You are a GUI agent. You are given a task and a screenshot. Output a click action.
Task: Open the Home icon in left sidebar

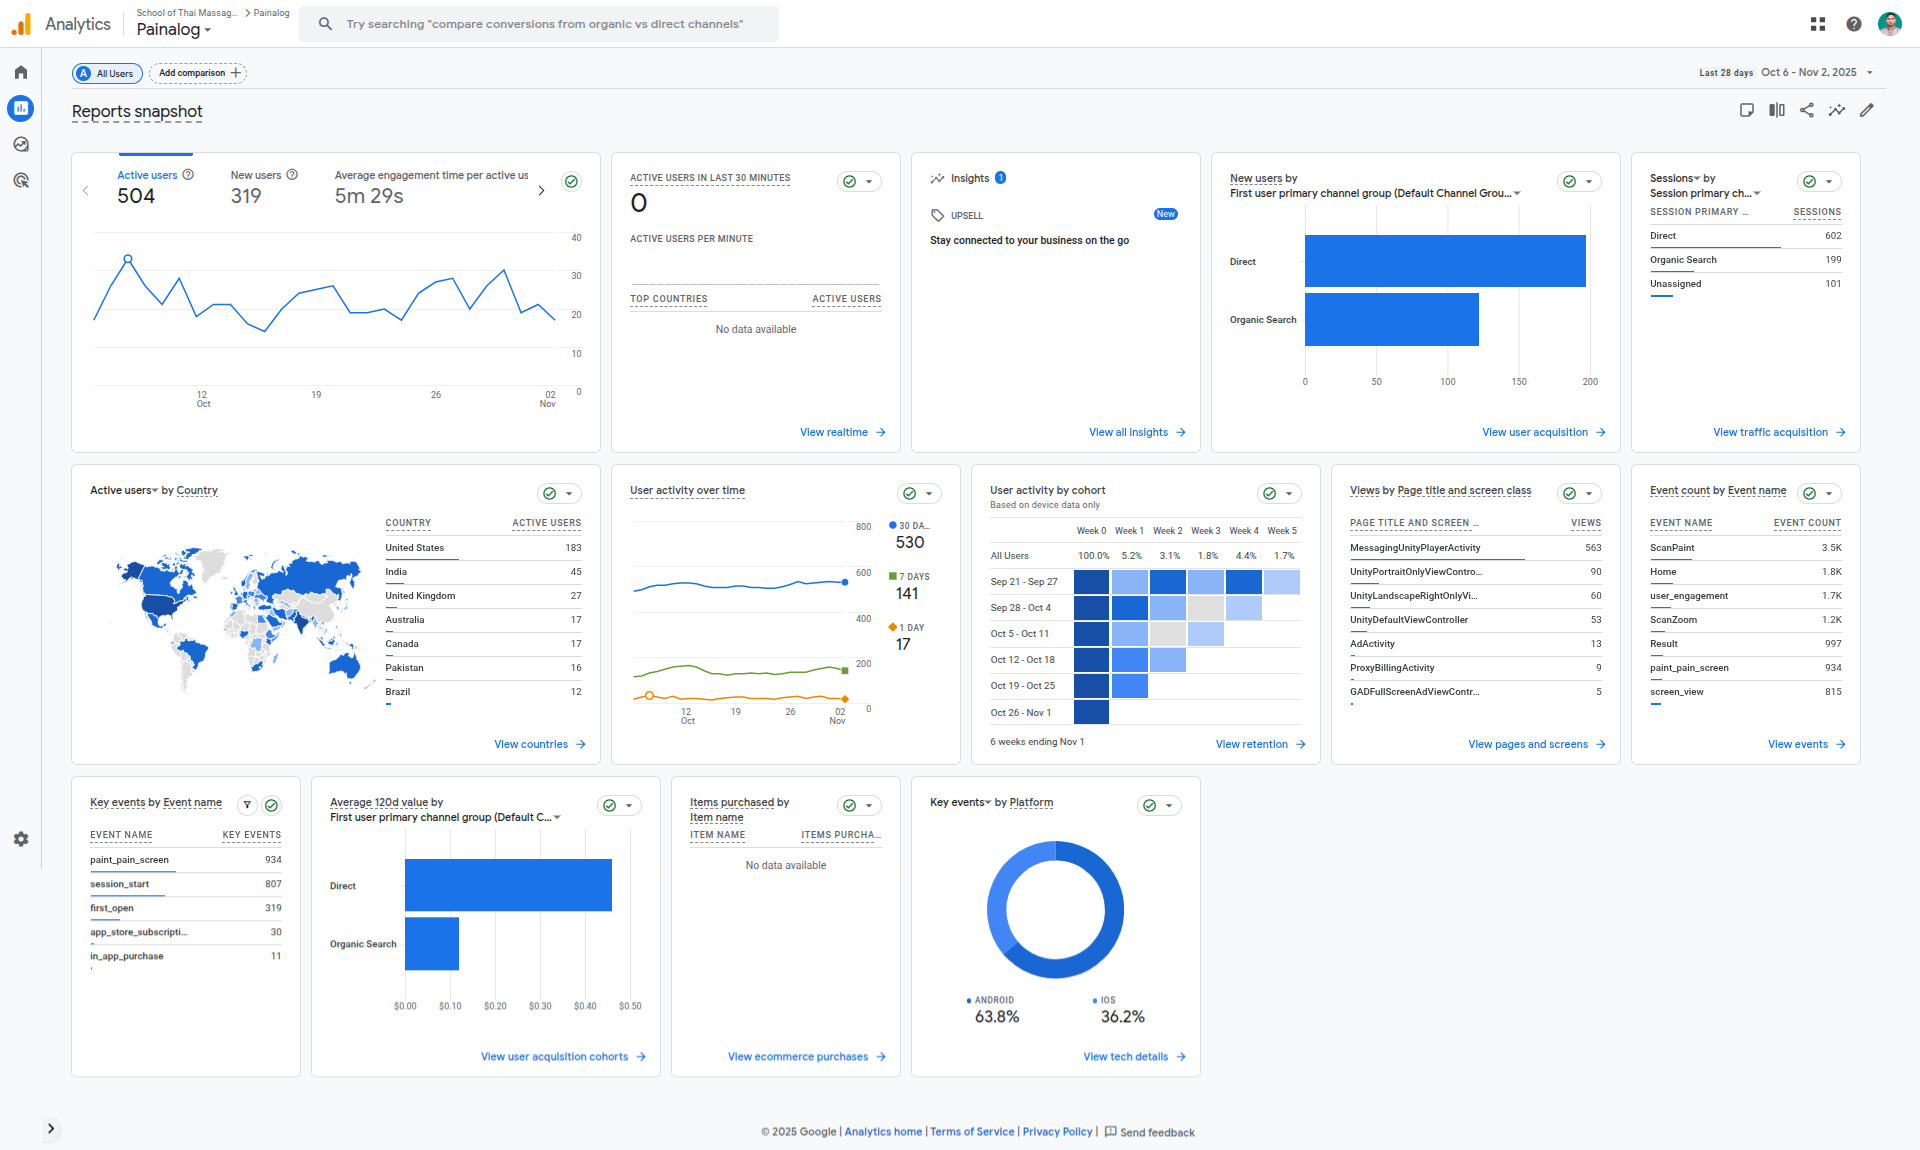[x=21, y=73]
